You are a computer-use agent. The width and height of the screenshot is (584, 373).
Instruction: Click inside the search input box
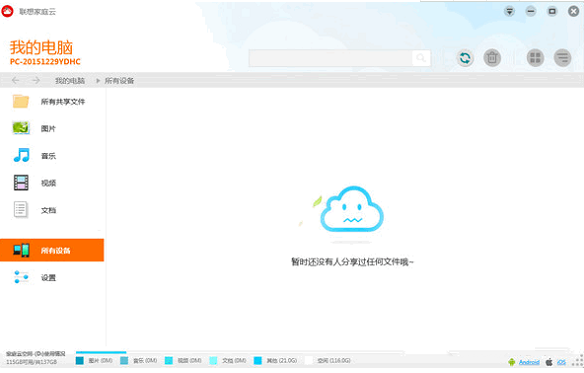(x=331, y=58)
